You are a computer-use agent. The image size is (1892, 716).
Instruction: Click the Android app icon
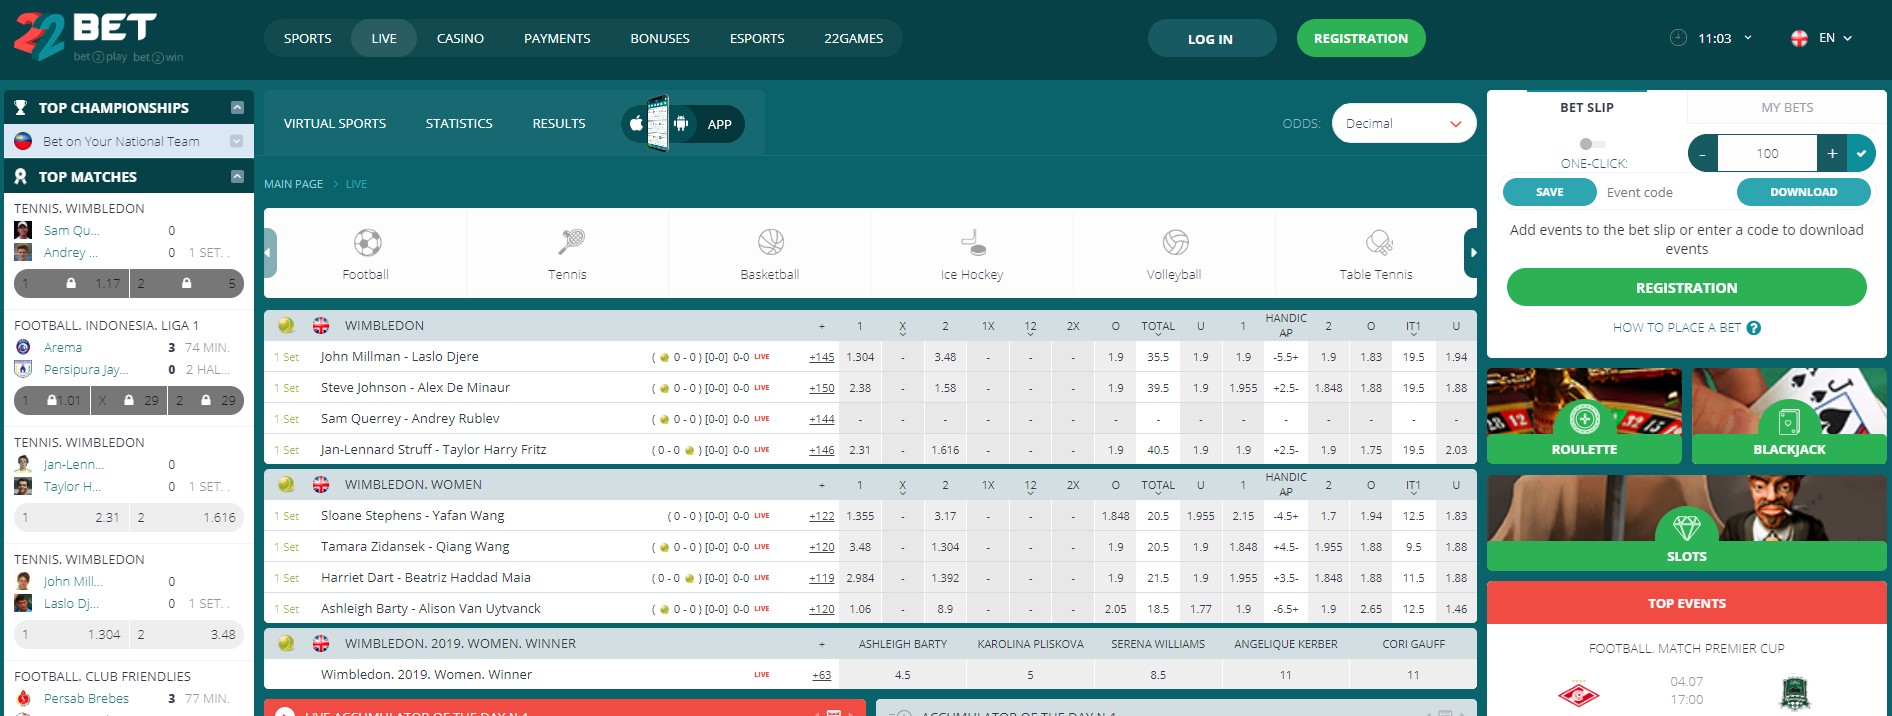(681, 124)
